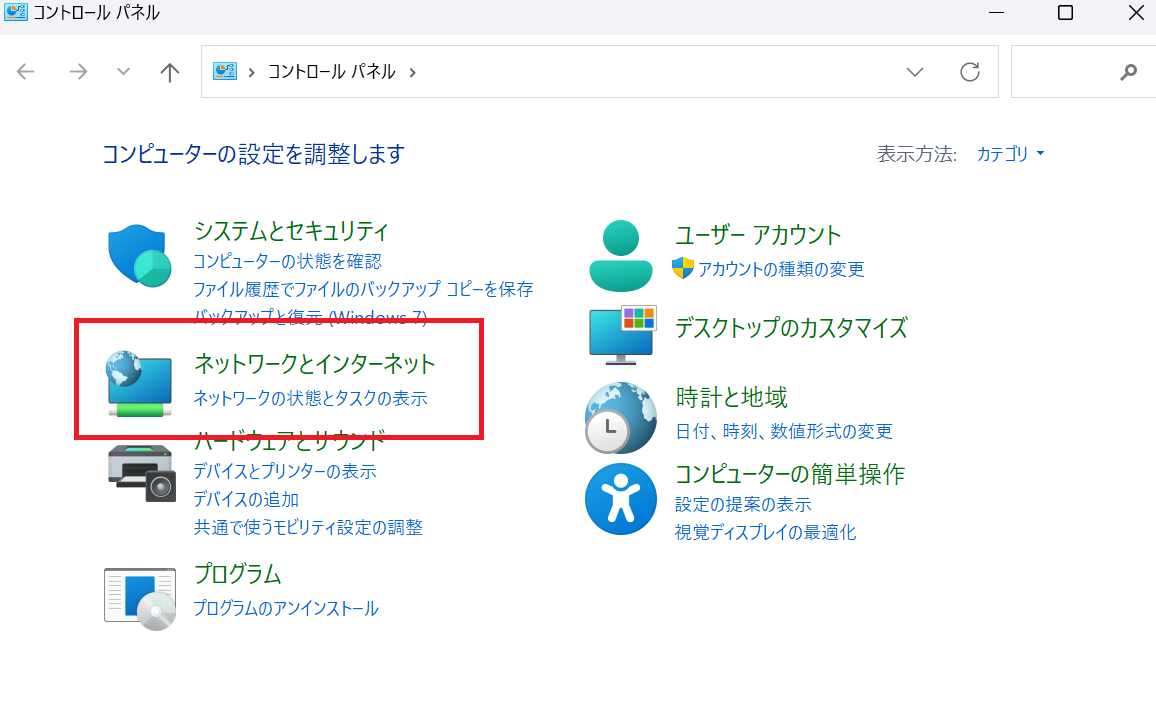Expand the address bar history dropdown

pos(914,72)
